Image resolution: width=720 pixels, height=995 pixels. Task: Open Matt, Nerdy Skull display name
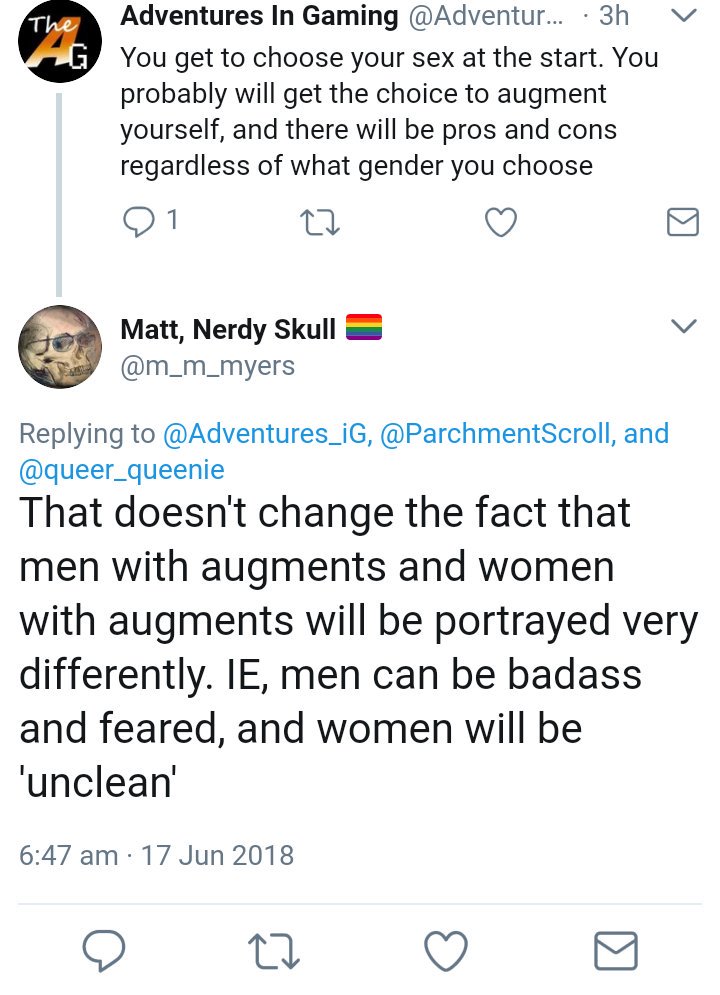tap(228, 329)
